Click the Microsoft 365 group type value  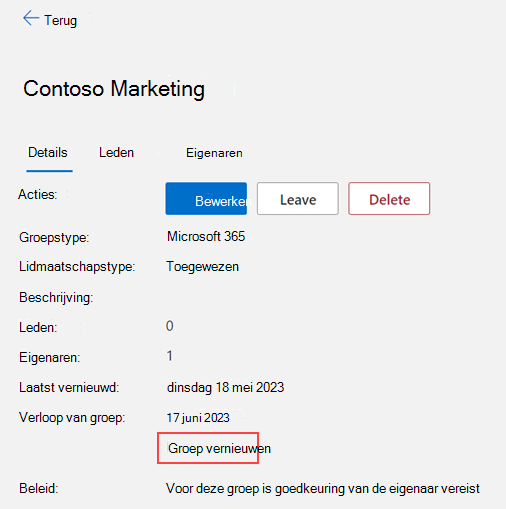206,236
